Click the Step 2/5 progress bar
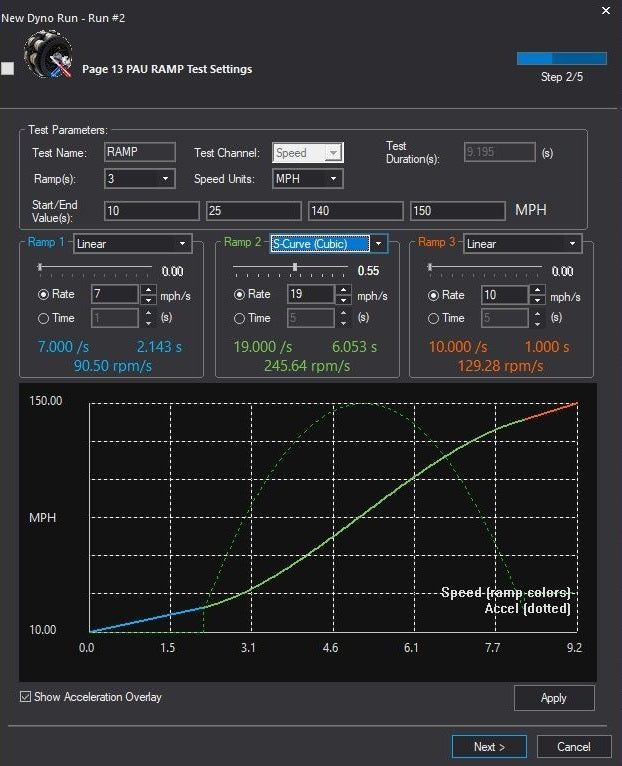The image size is (622, 766). pos(562,58)
